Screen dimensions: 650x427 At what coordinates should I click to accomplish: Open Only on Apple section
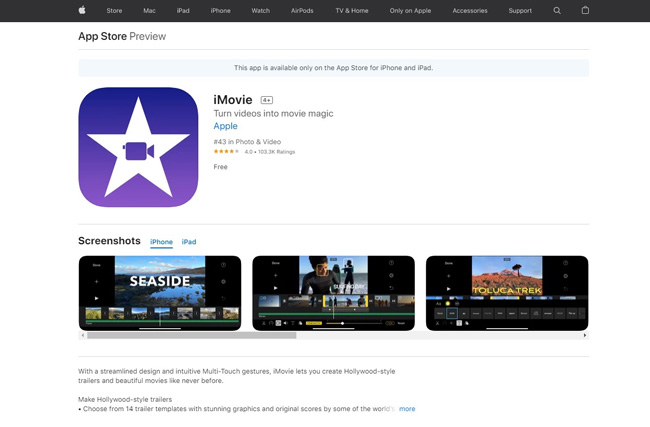coord(410,11)
